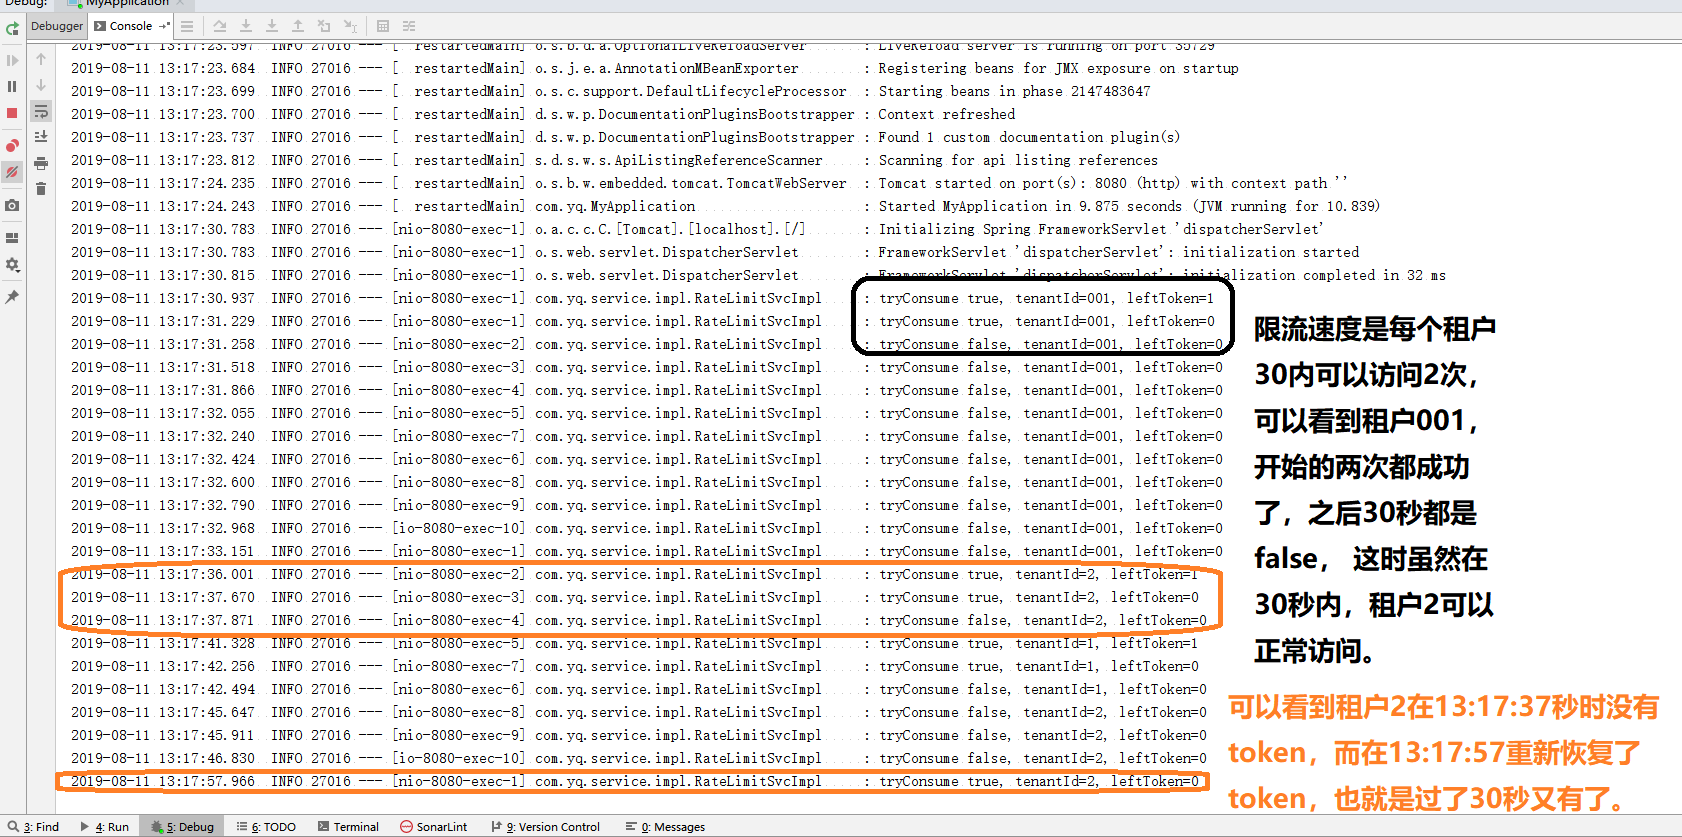Go up the stack trace (up arrow)

pyautogui.click(x=41, y=59)
